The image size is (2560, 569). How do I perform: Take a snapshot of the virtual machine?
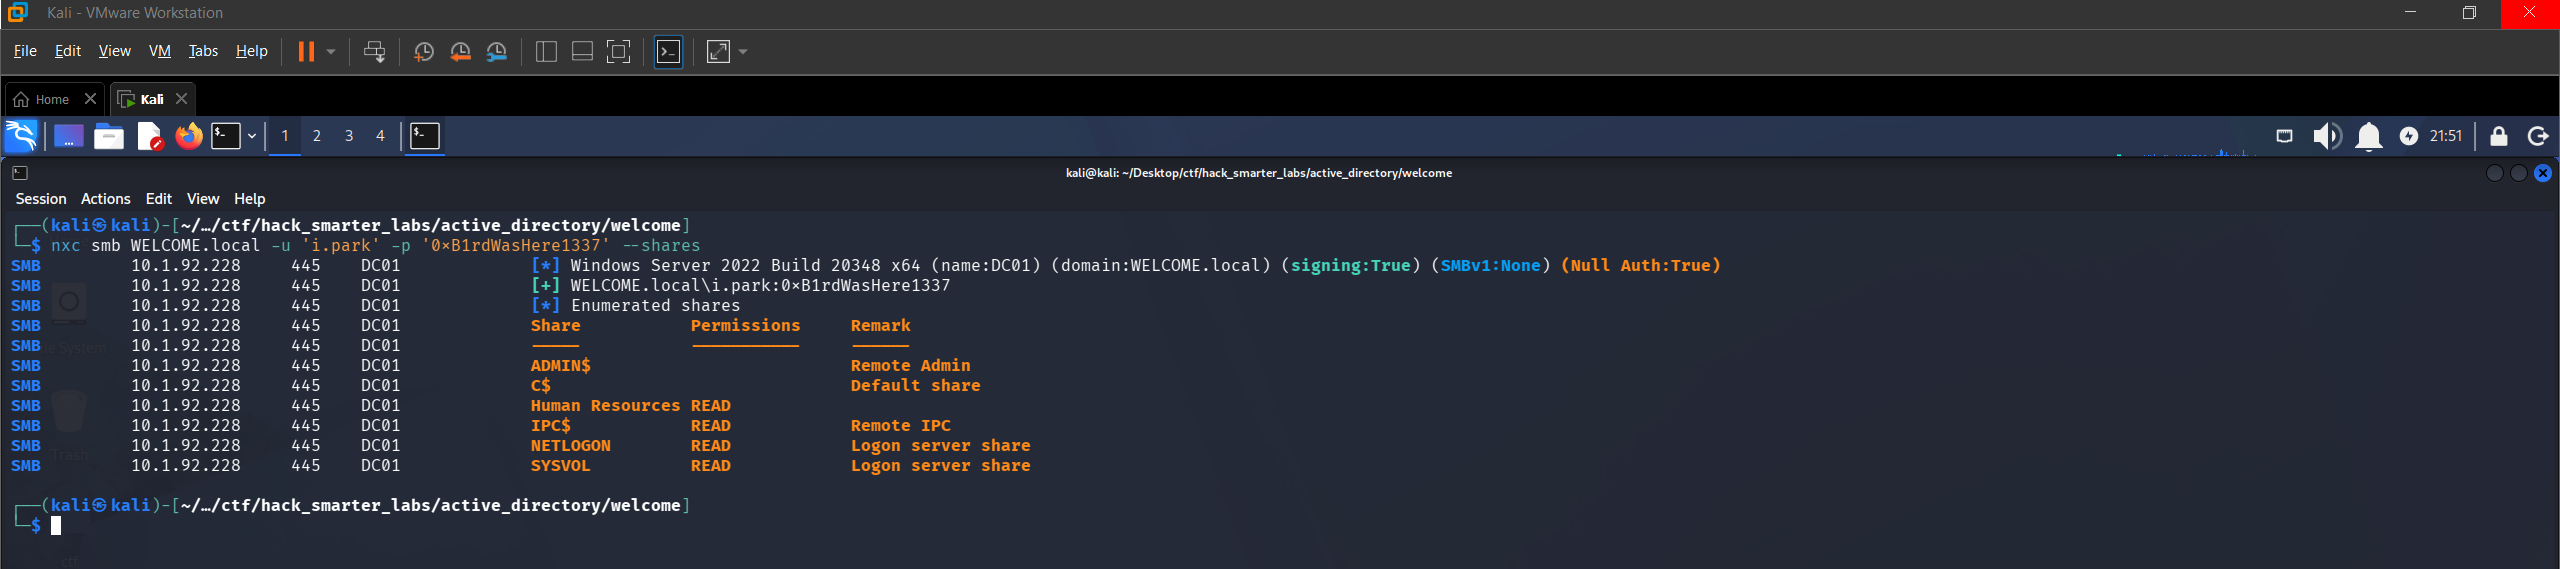click(424, 51)
